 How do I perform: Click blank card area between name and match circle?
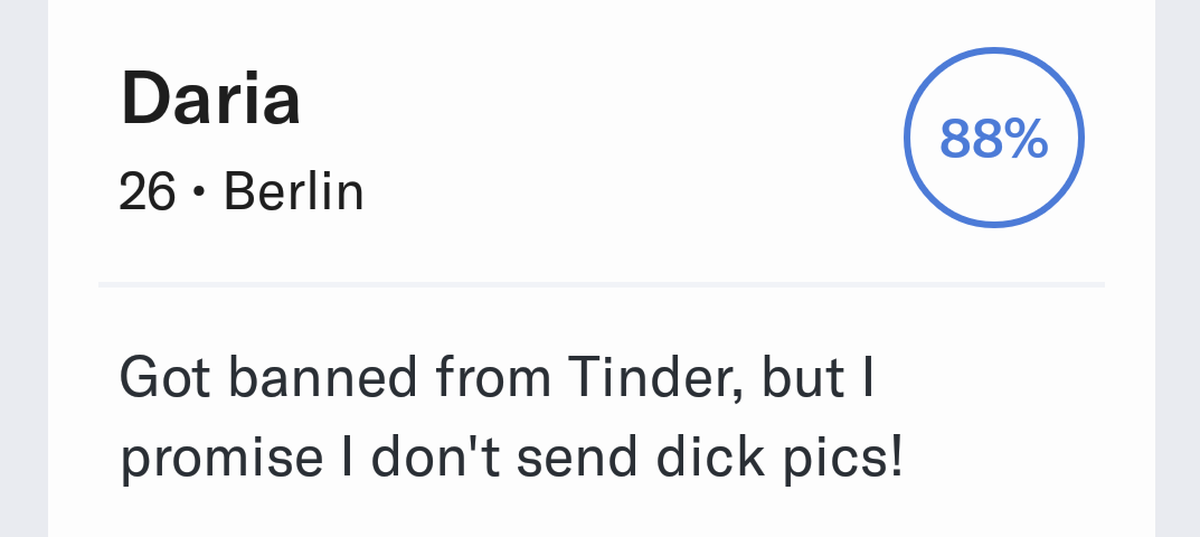coord(600,140)
